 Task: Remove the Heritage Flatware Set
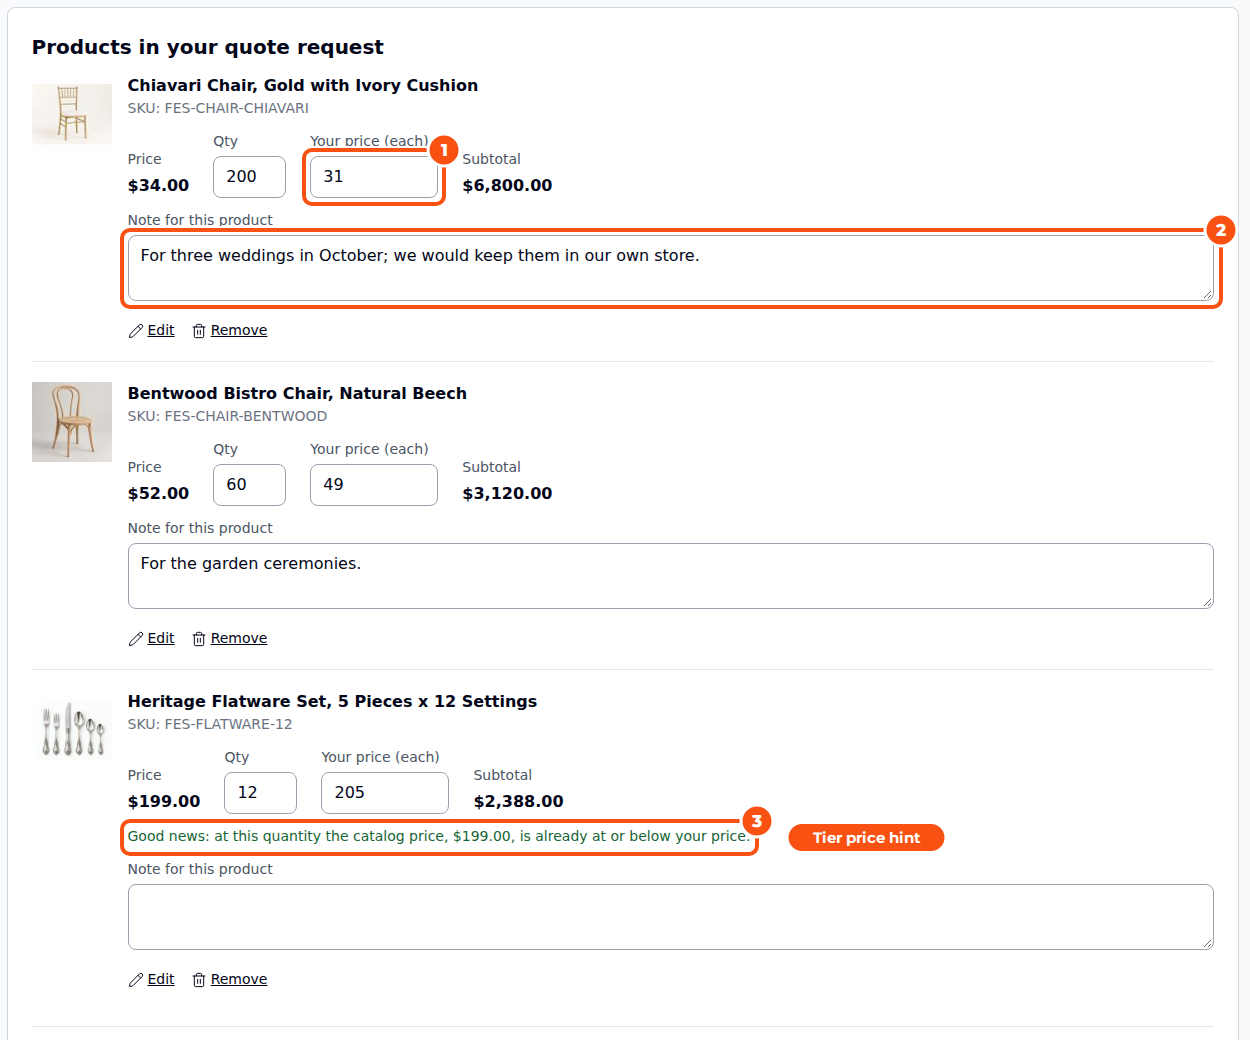[239, 979]
